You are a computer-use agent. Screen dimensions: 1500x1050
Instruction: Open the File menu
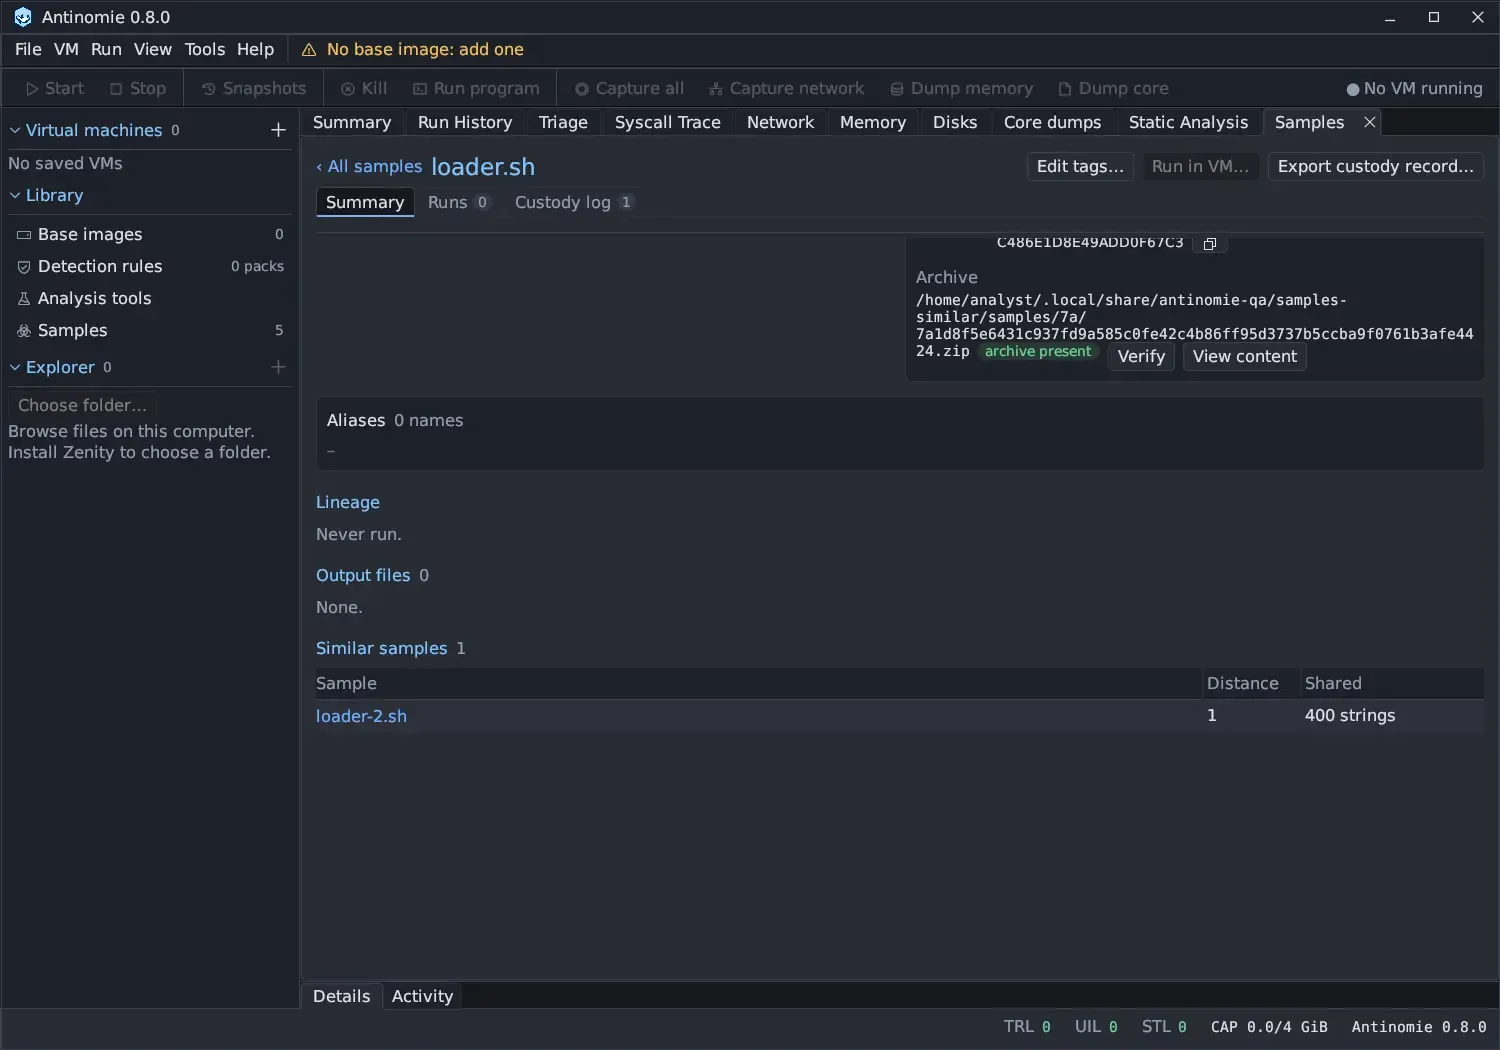coord(28,49)
